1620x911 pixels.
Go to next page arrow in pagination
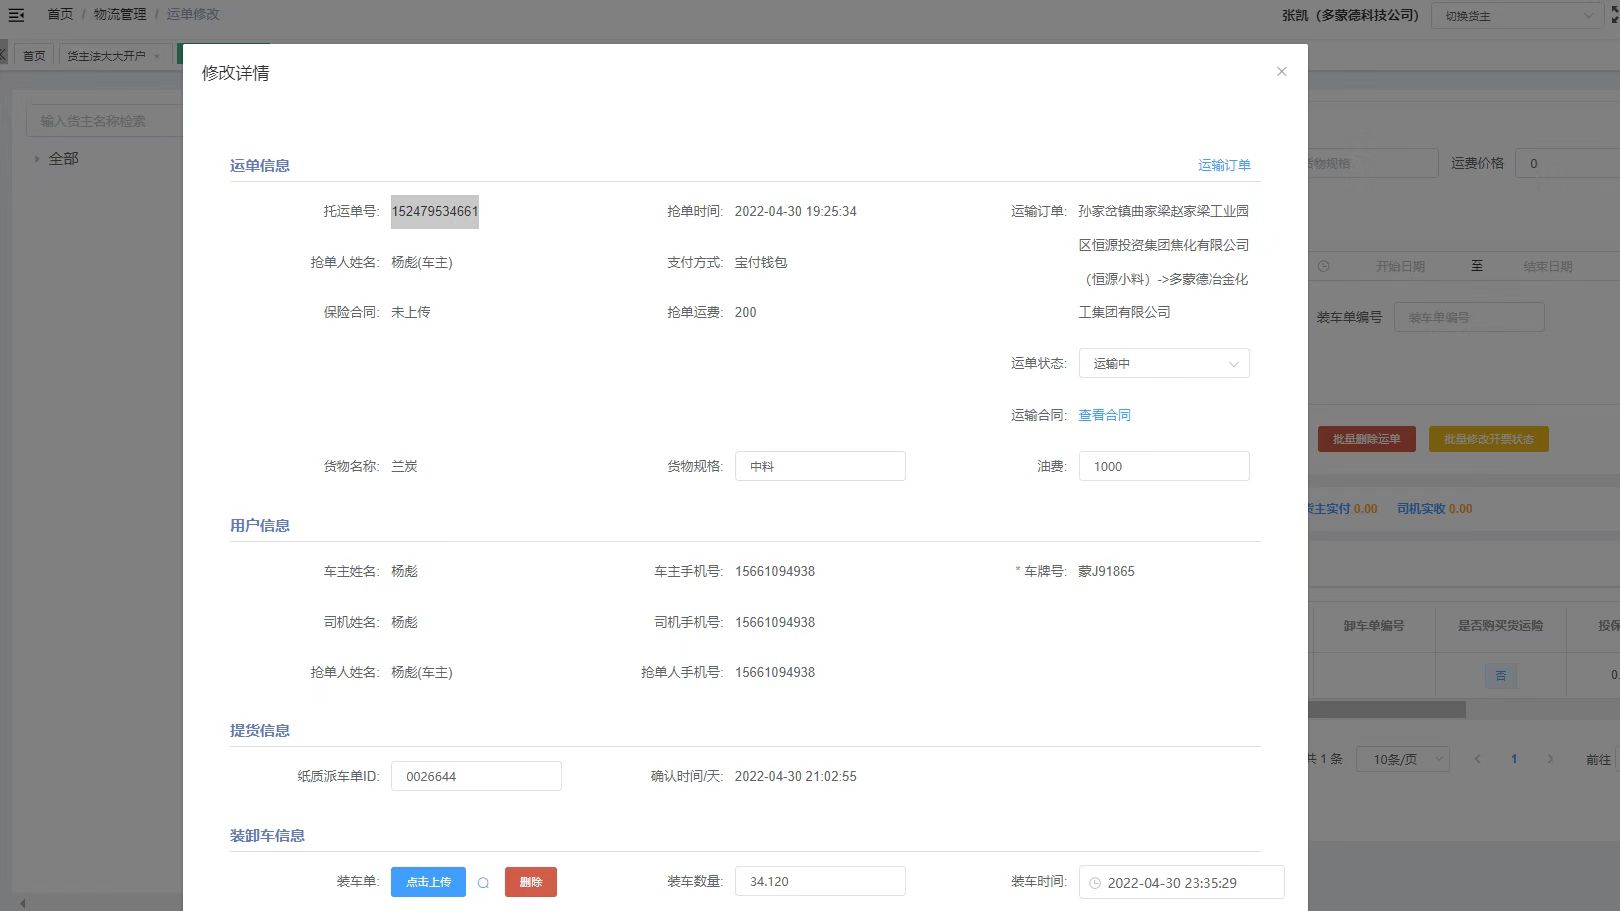(1550, 759)
